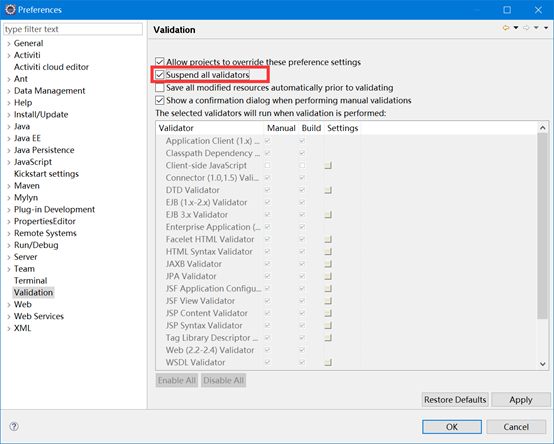Open the back history dropdown arrow
This screenshot has width=554, height=444.
click(x=516, y=28)
